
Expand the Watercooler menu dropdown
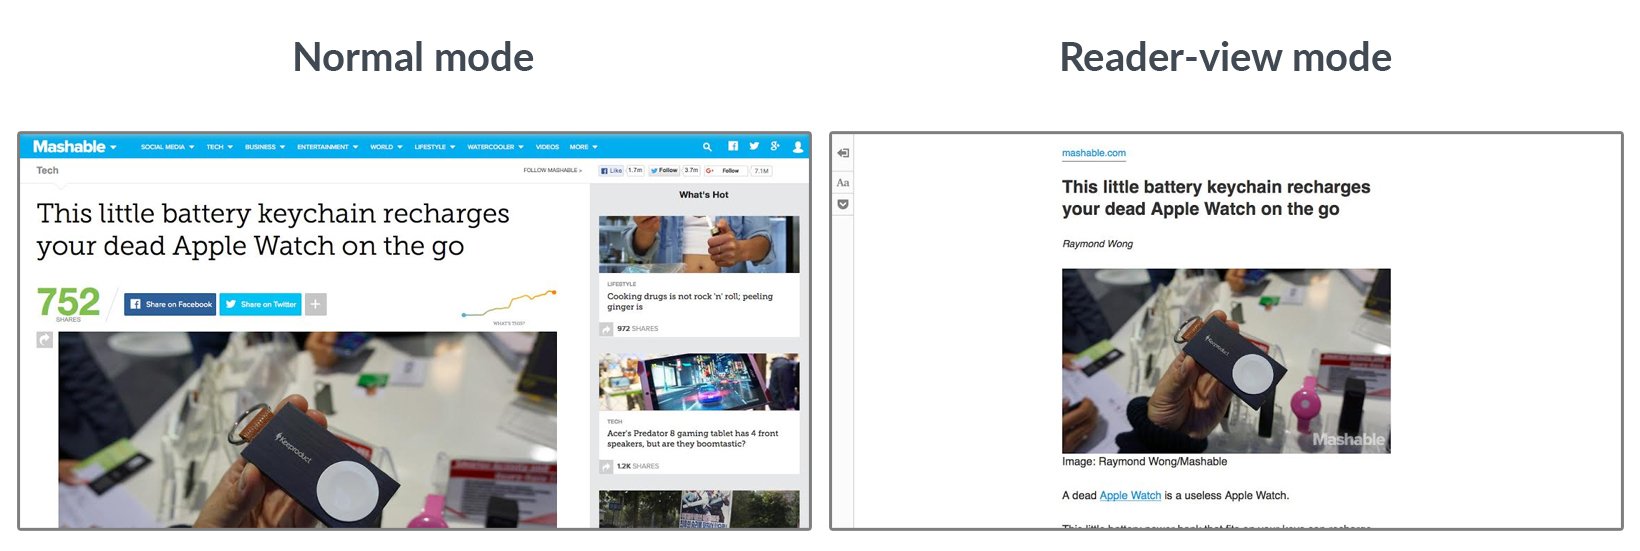click(x=495, y=147)
